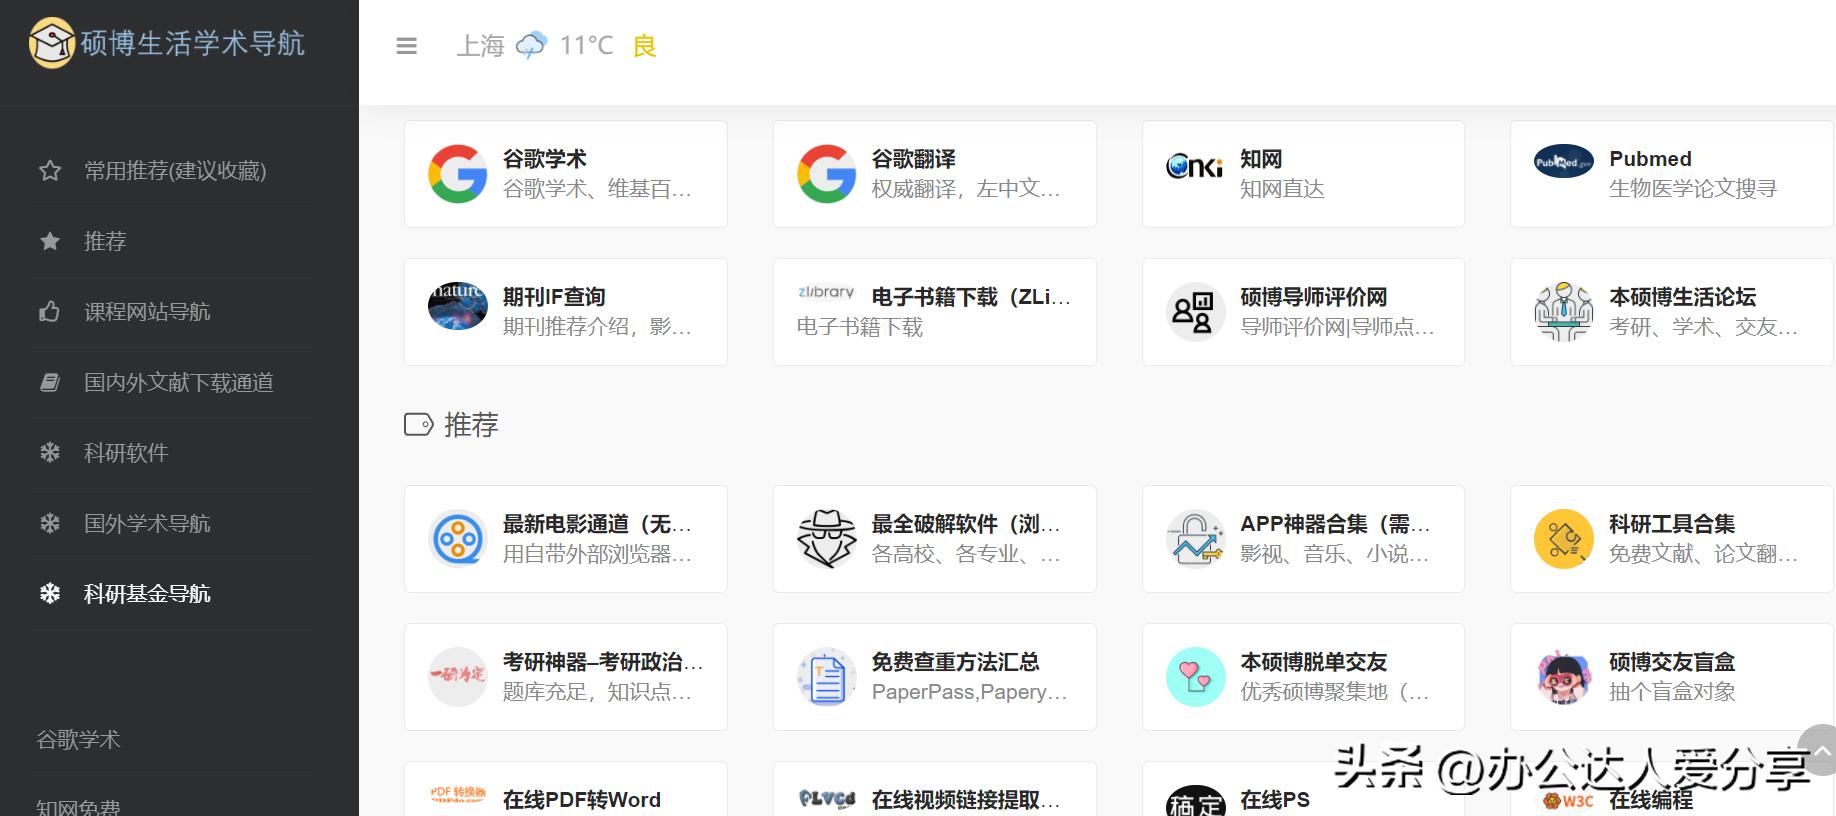Click icon on 本硕博生活论坛 card
1836x816 pixels.
click(1564, 312)
